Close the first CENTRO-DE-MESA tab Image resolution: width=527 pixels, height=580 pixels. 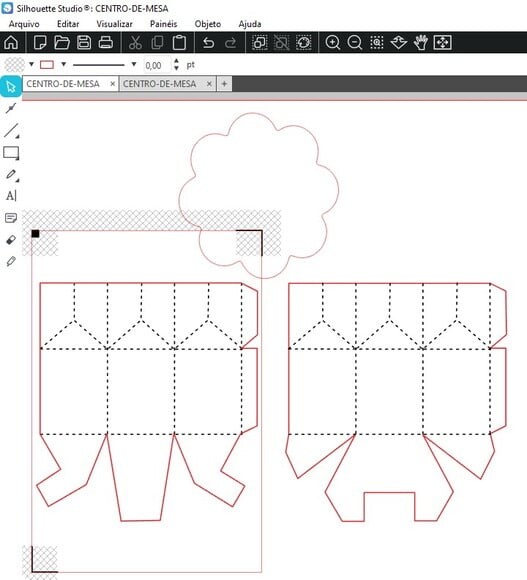pyautogui.click(x=112, y=84)
